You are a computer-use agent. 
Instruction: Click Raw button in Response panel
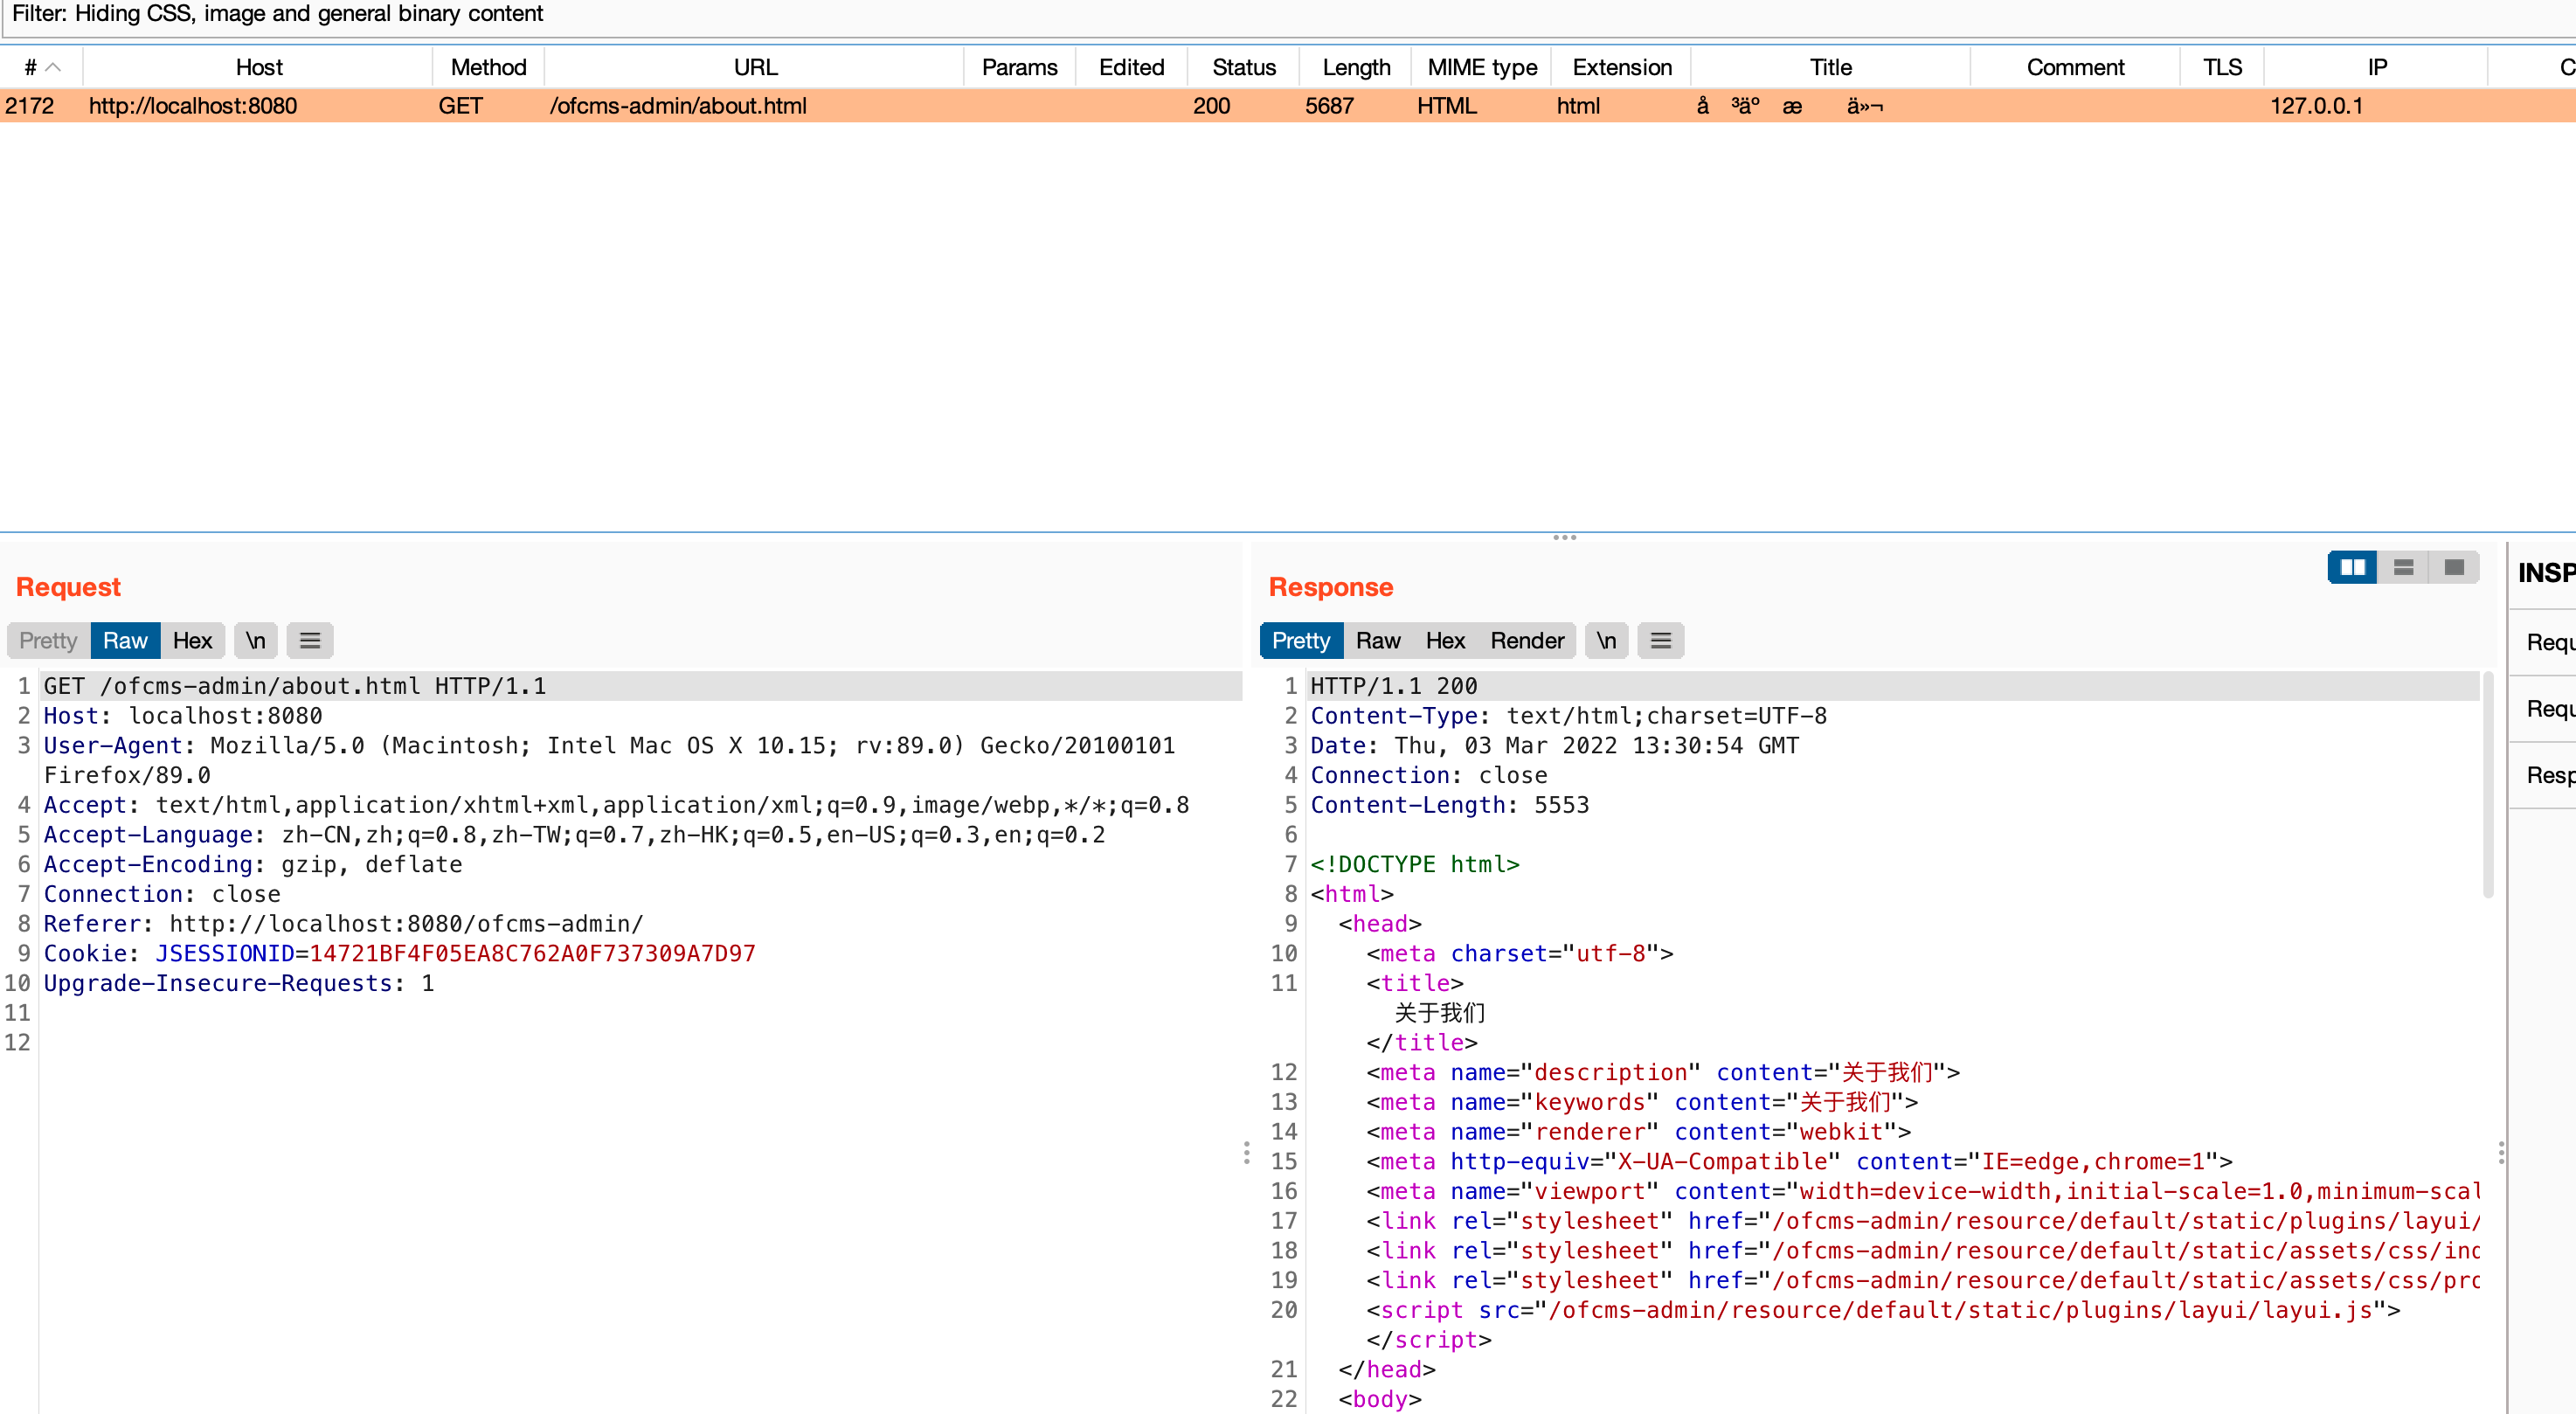pos(1377,641)
